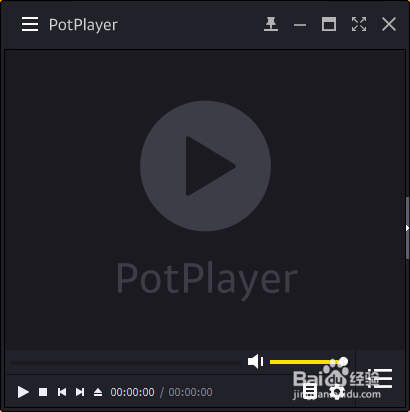Open the PotPlayer main menu hamburger icon

pos(30,24)
